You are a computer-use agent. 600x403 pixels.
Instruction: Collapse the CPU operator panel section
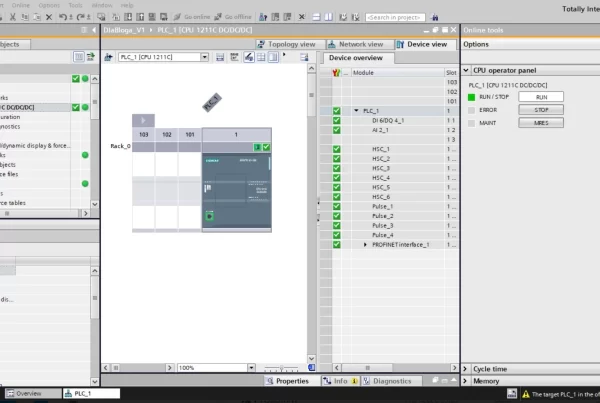467,72
